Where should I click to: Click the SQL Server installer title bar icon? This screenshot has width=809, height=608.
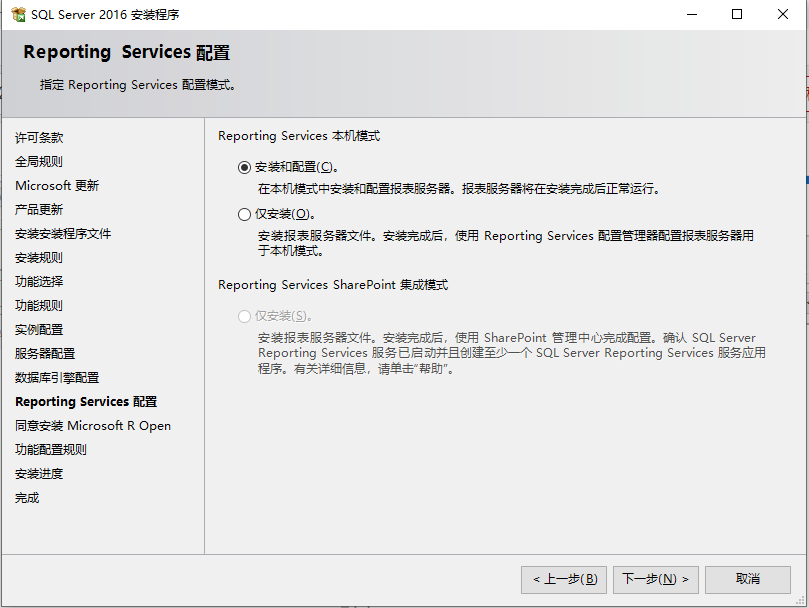coord(16,14)
